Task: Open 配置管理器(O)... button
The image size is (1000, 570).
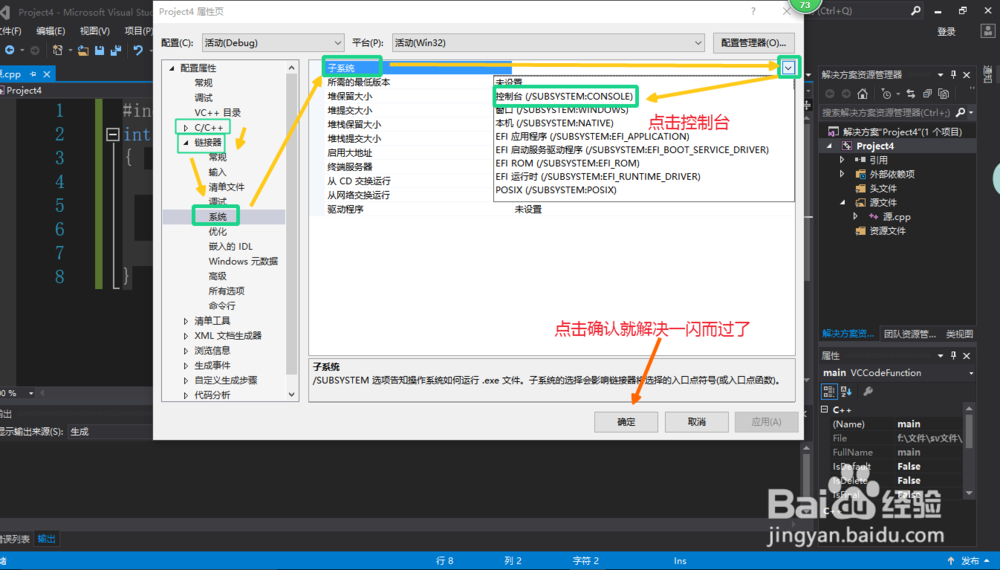Action: pyautogui.click(x=753, y=43)
